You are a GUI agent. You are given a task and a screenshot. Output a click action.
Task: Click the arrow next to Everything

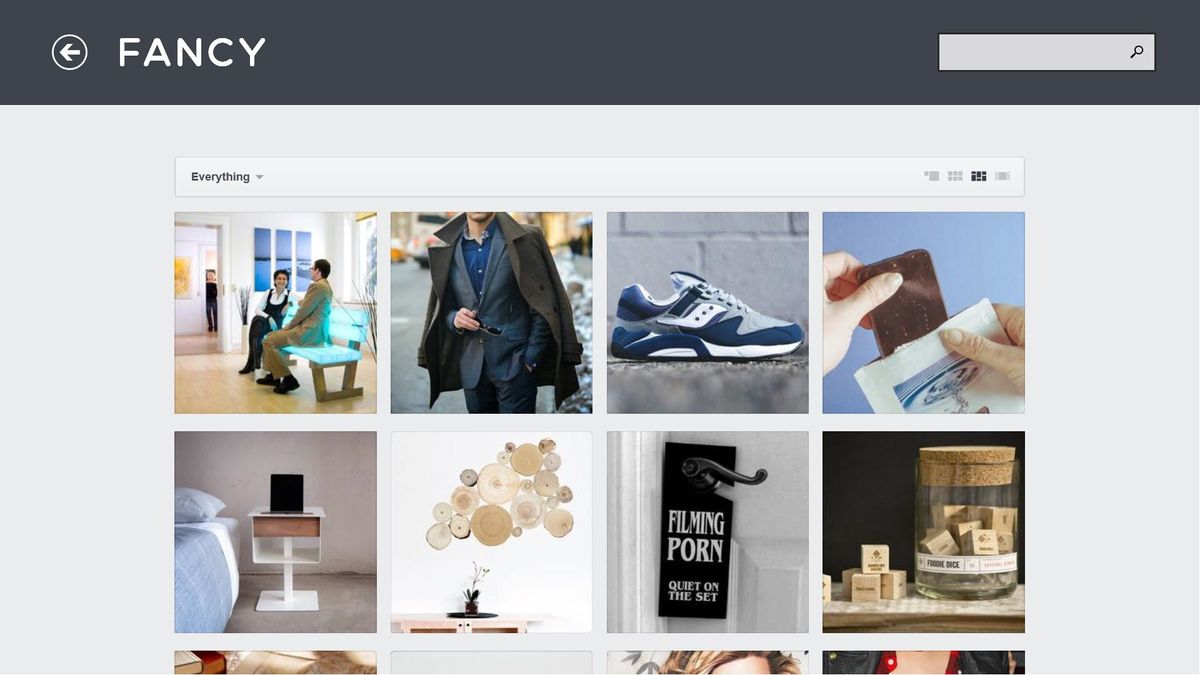pyautogui.click(x=259, y=177)
